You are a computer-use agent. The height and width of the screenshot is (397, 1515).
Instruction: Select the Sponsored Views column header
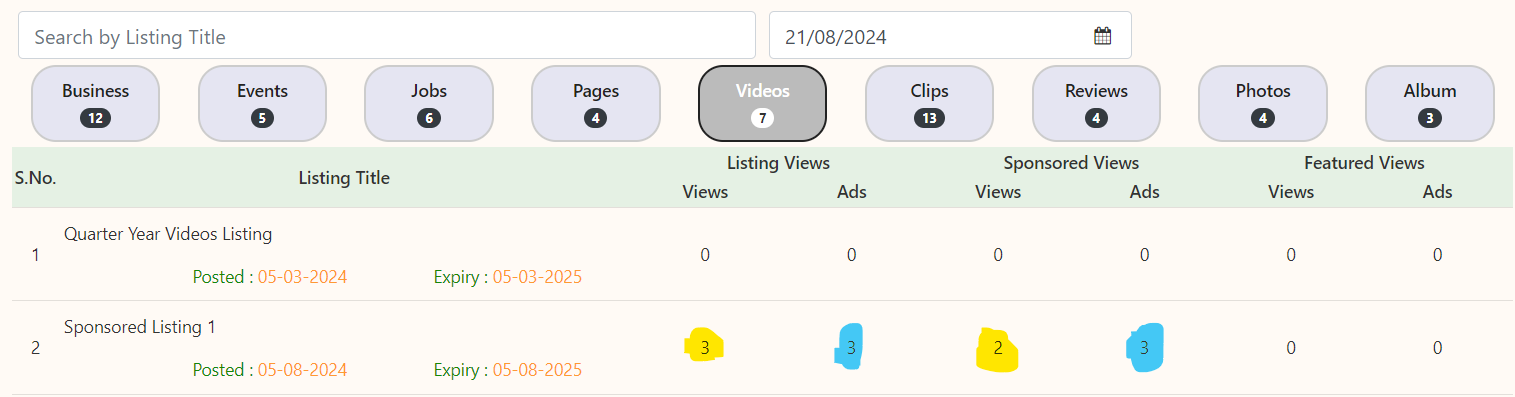point(1071,162)
